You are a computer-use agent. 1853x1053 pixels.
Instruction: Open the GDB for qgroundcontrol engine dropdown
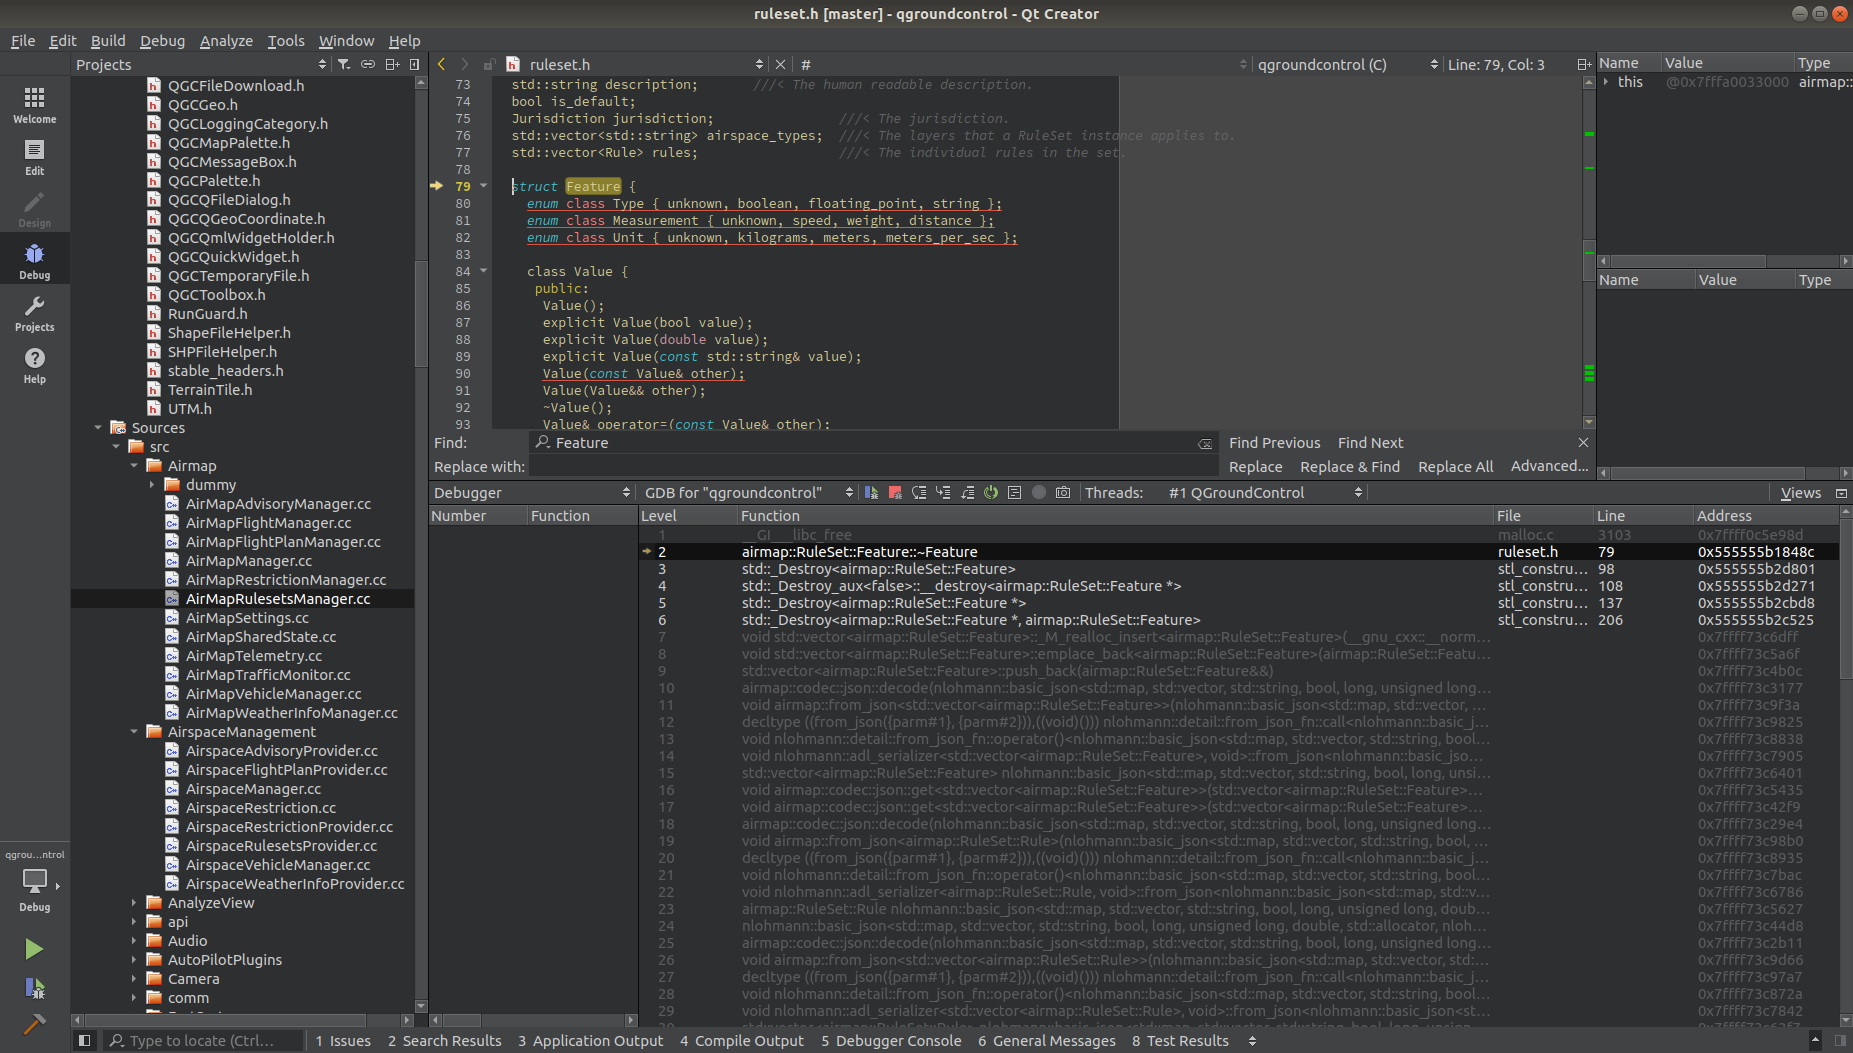click(x=748, y=492)
